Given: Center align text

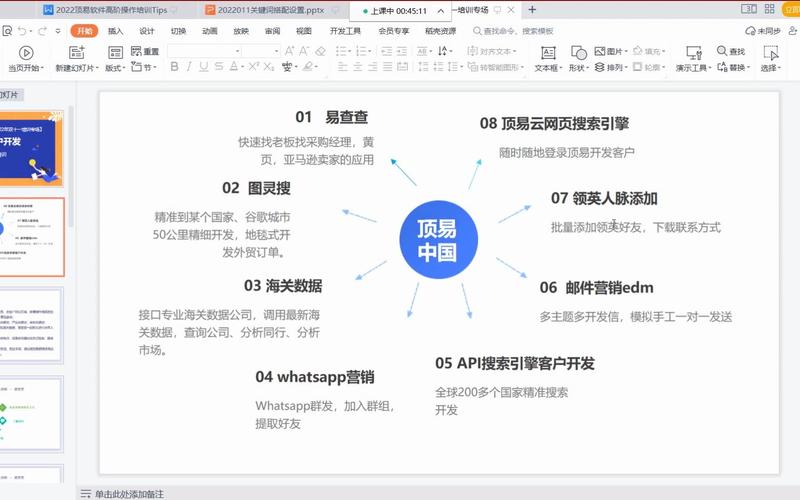Looking at the screenshot, I should click(358, 67).
